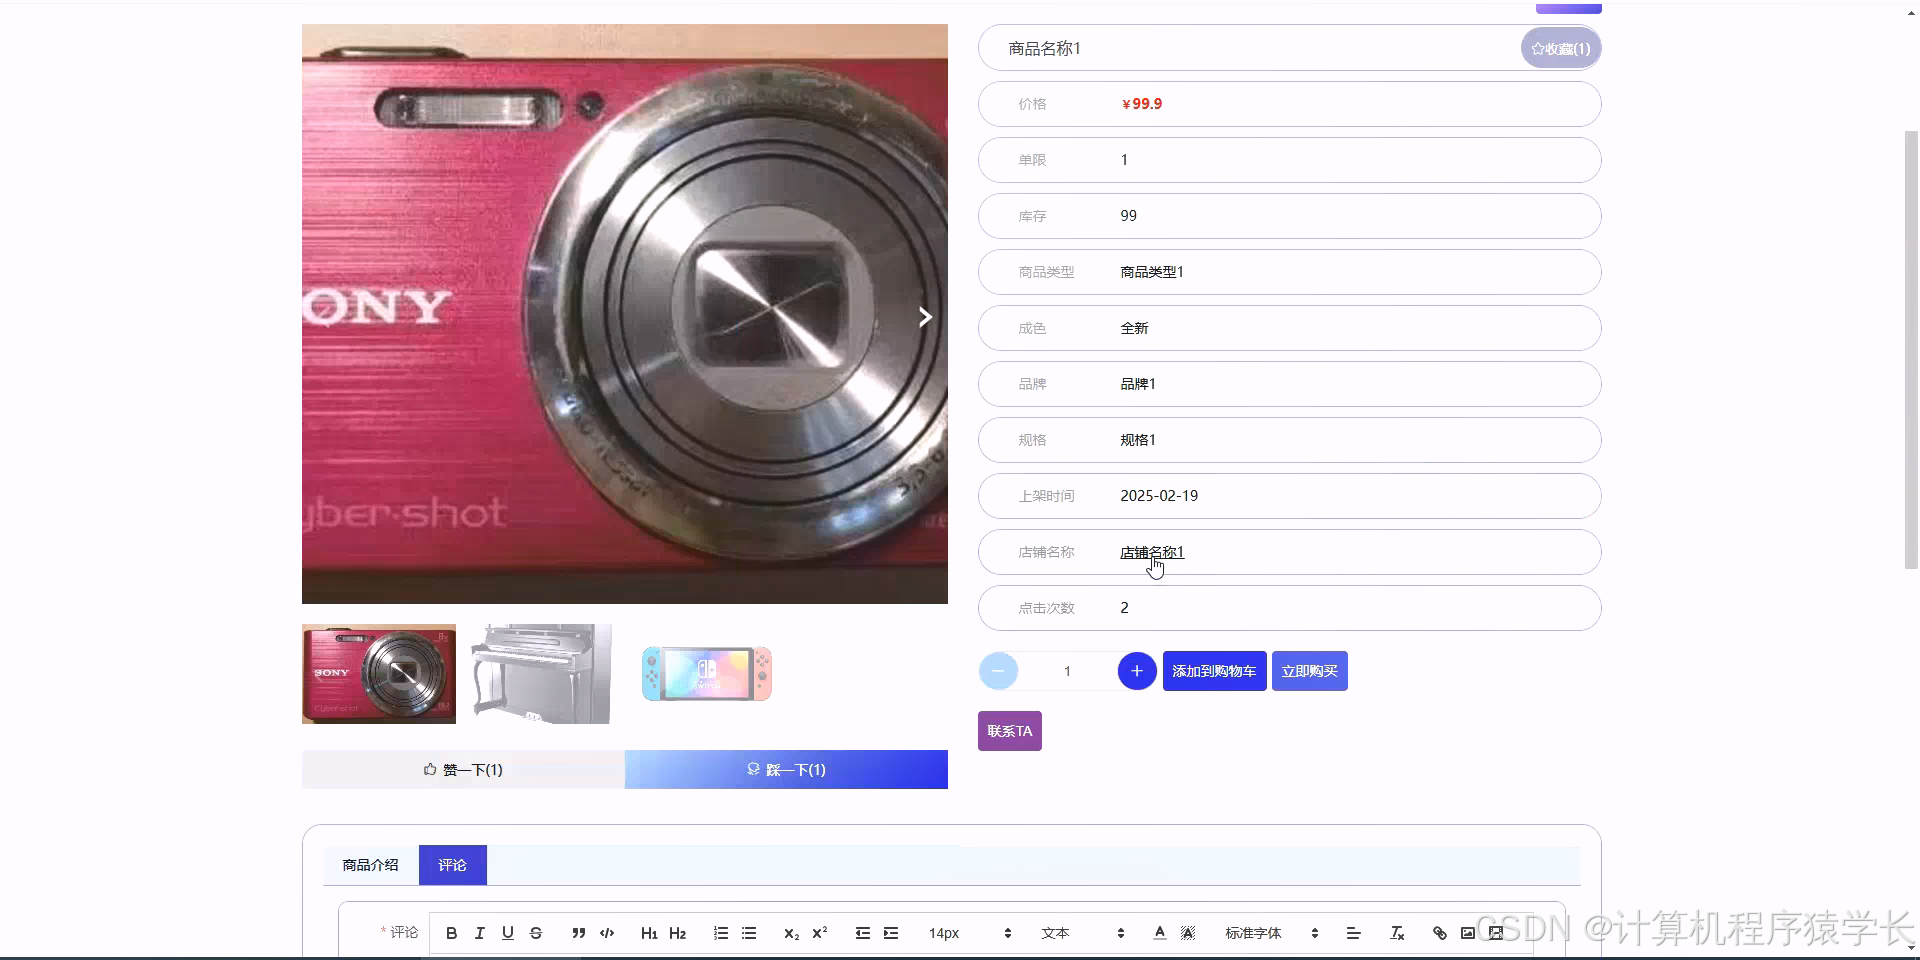Image resolution: width=1920 pixels, height=960 pixels.
Task: Toggle the 赞一下 like button
Action: click(x=463, y=769)
